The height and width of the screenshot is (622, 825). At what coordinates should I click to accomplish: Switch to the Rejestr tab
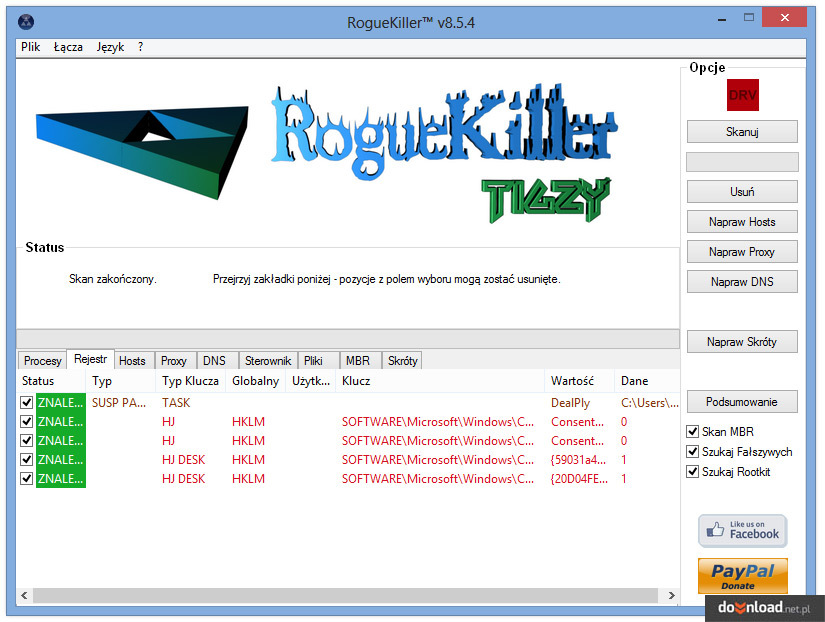click(90, 359)
